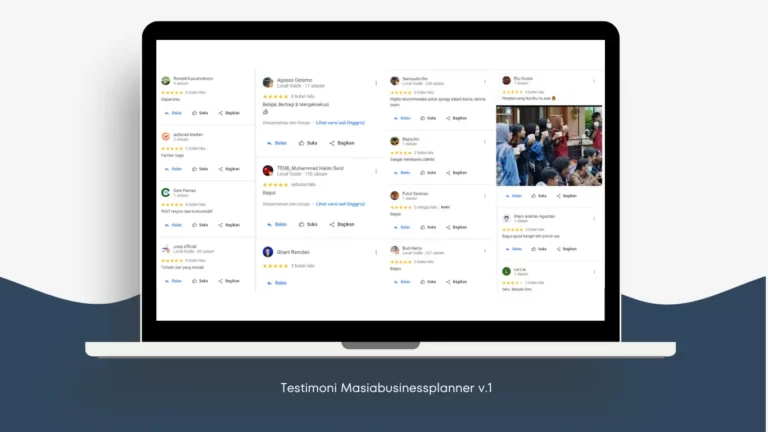The image size is (768, 432).
Task: Click Suka on Budi's Local Guide review
Action: [428, 282]
